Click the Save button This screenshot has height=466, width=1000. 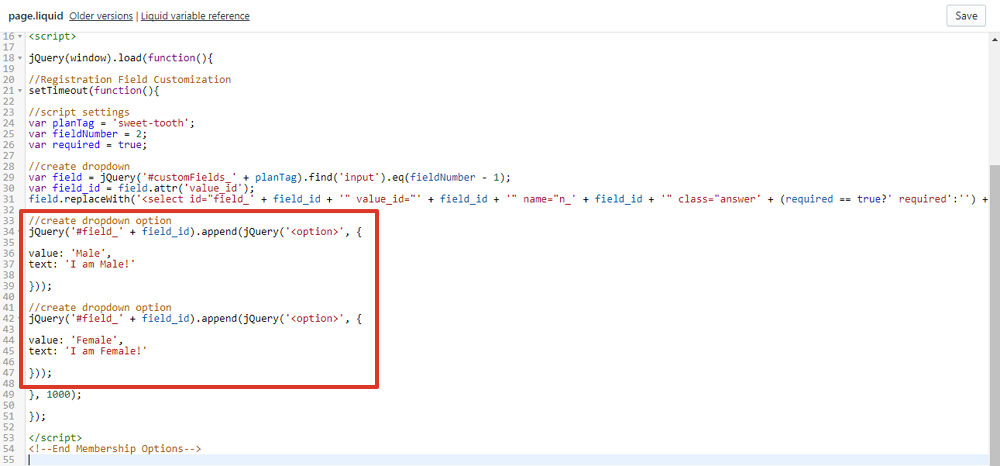[x=966, y=16]
